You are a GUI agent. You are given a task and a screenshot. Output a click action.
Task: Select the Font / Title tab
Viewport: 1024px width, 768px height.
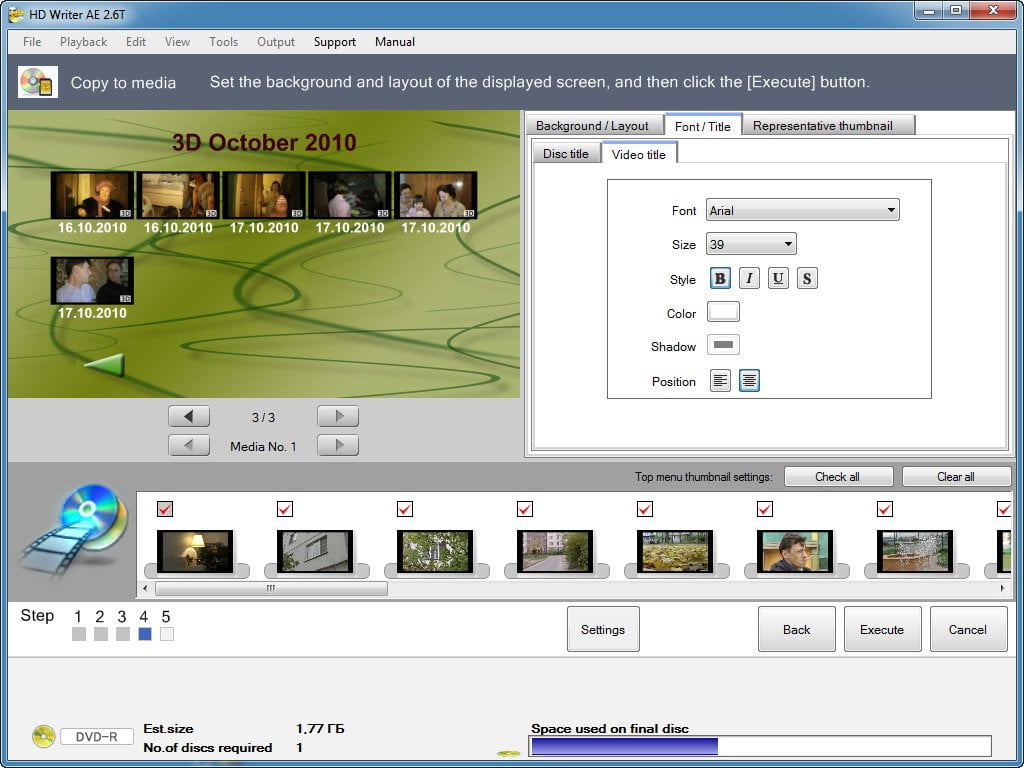[x=703, y=125]
